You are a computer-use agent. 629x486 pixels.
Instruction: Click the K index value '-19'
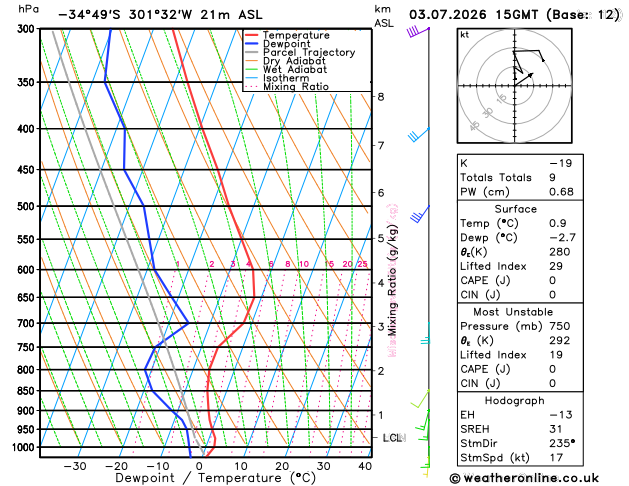click(560, 163)
